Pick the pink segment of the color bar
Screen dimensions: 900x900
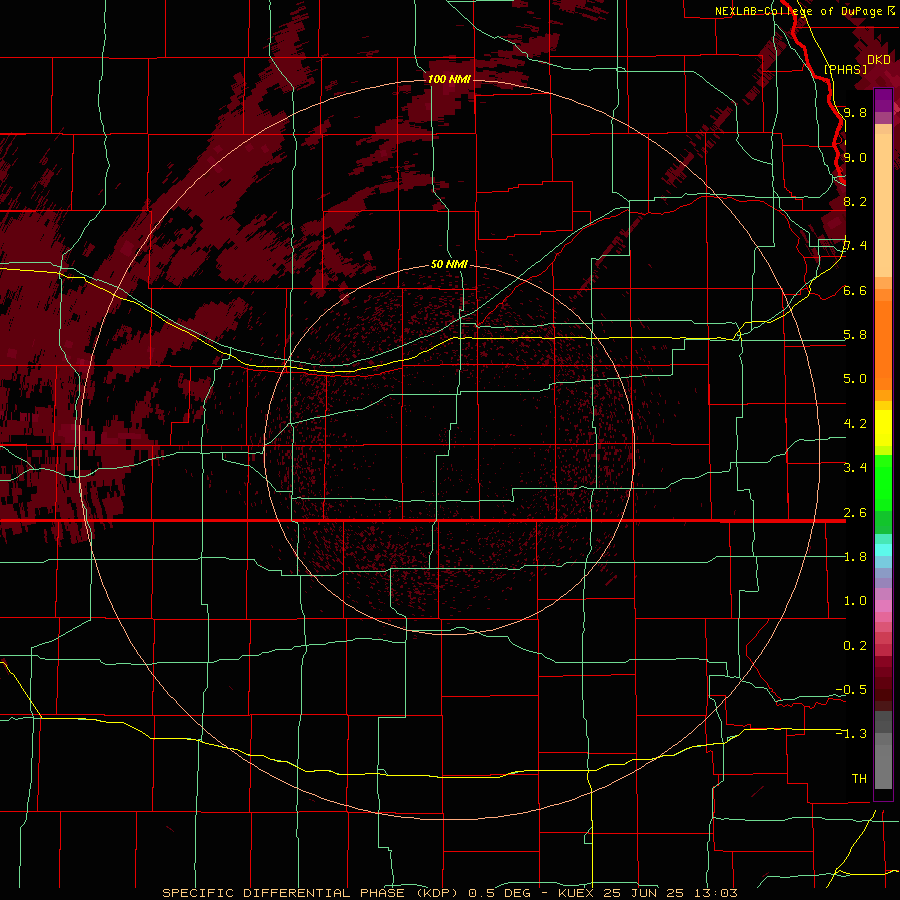(883, 606)
